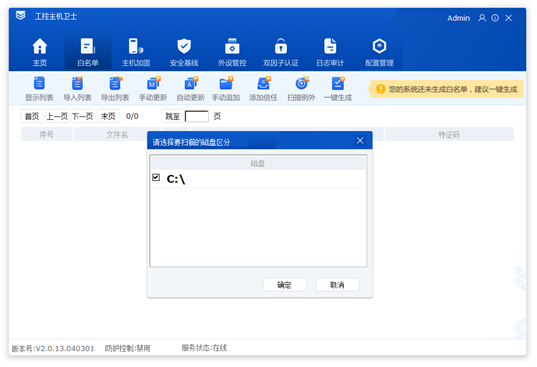Toggle the C:\ disk checkbox

pyautogui.click(x=156, y=177)
